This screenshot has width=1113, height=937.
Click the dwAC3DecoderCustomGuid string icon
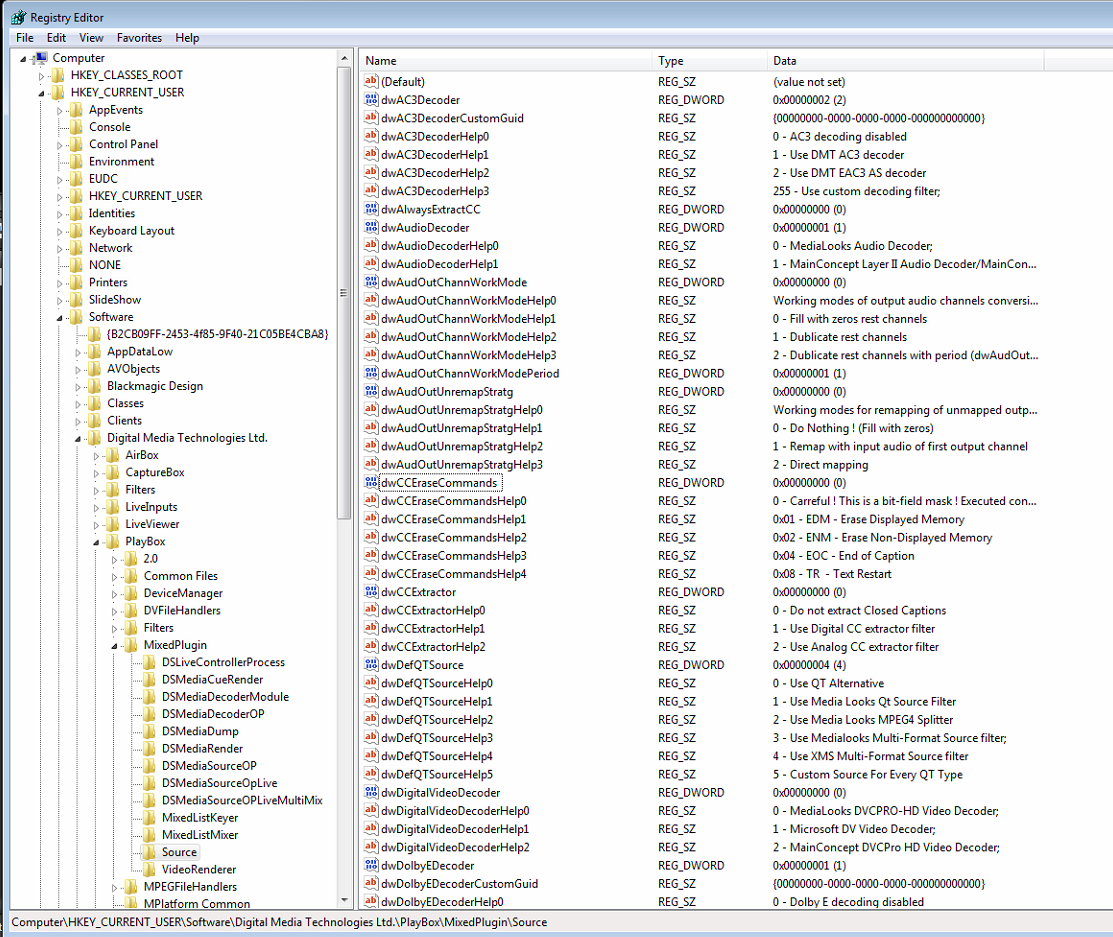(371, 118)
